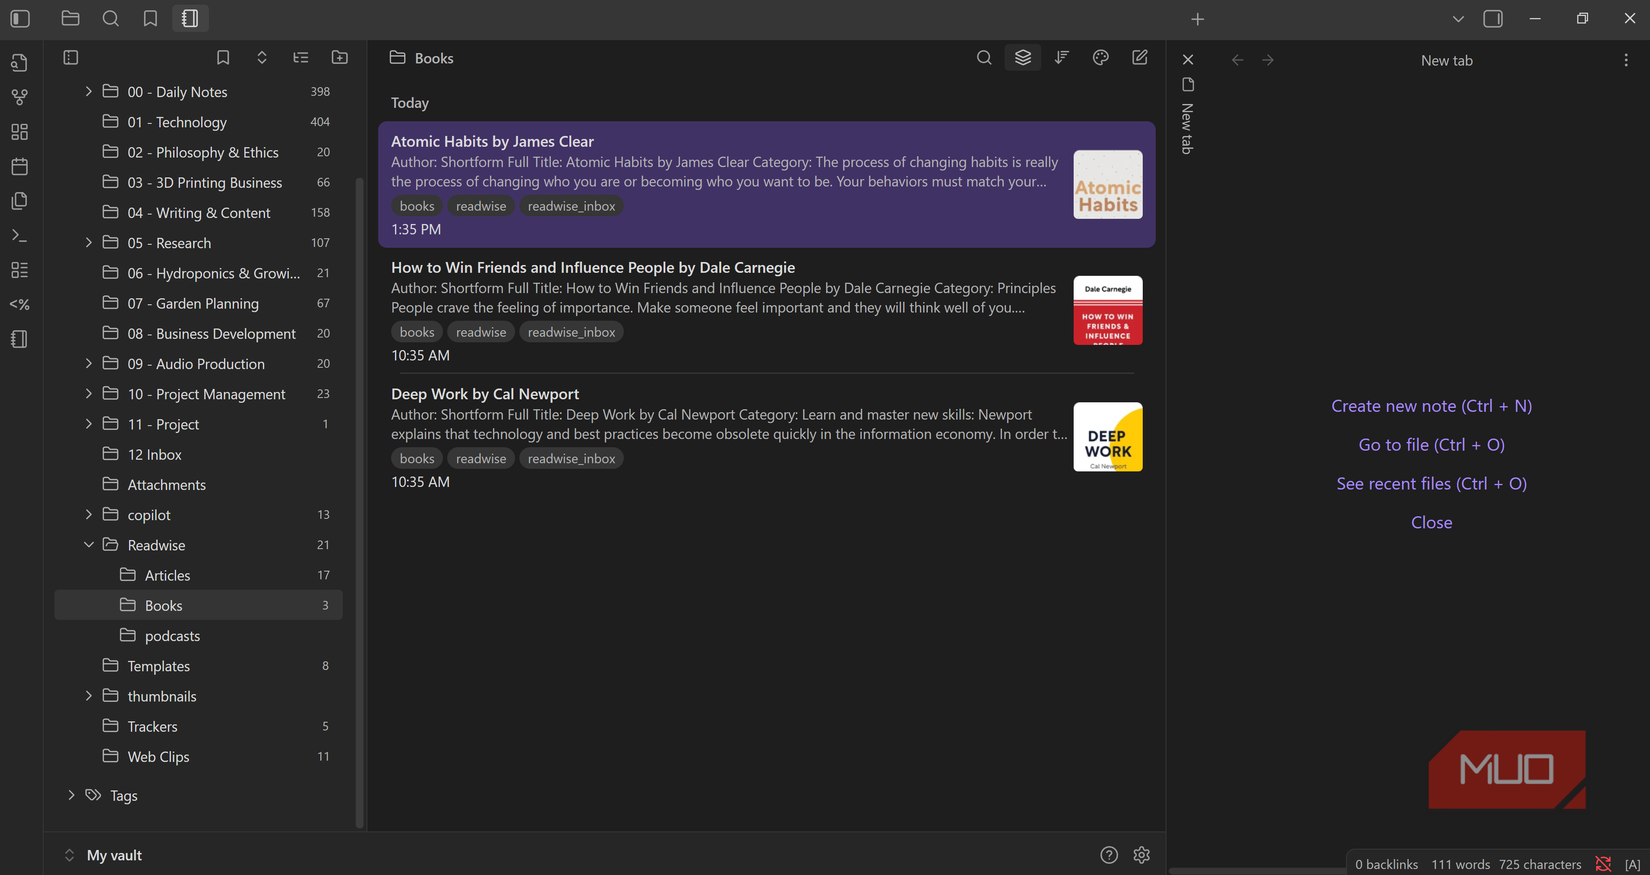This screenshot has height=875, width=1650.
Task: Open the Atomic Habits by James Clear note
Action: (766, 185)
